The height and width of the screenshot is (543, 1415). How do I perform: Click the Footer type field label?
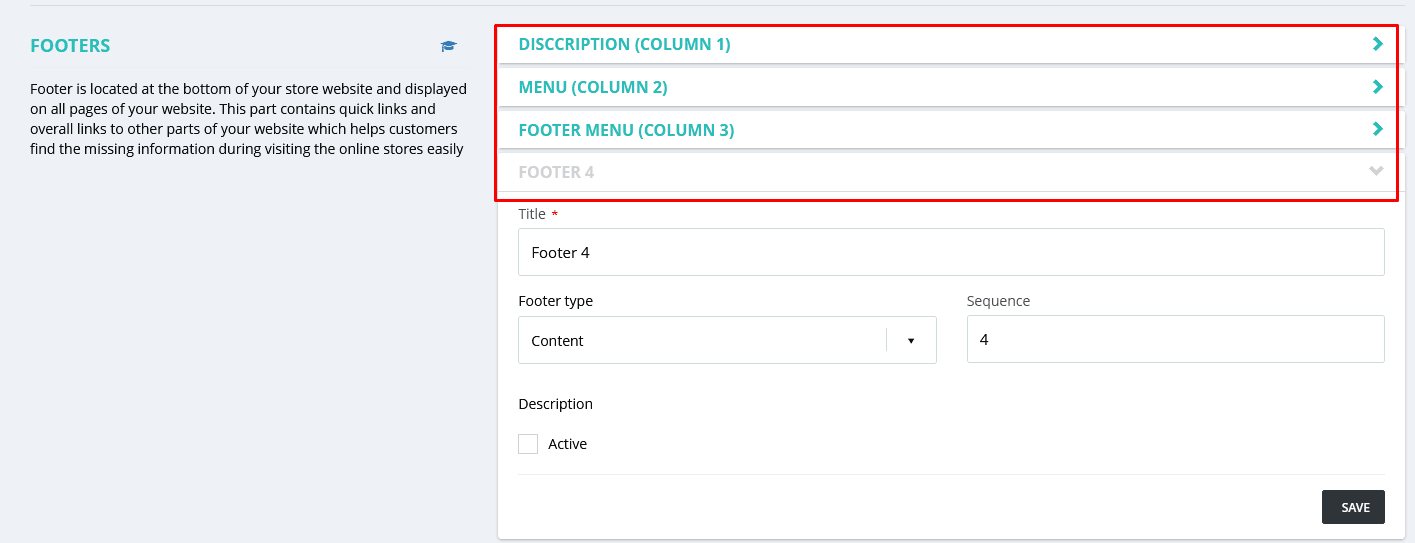pyautogui.click(x=555, y=301)
